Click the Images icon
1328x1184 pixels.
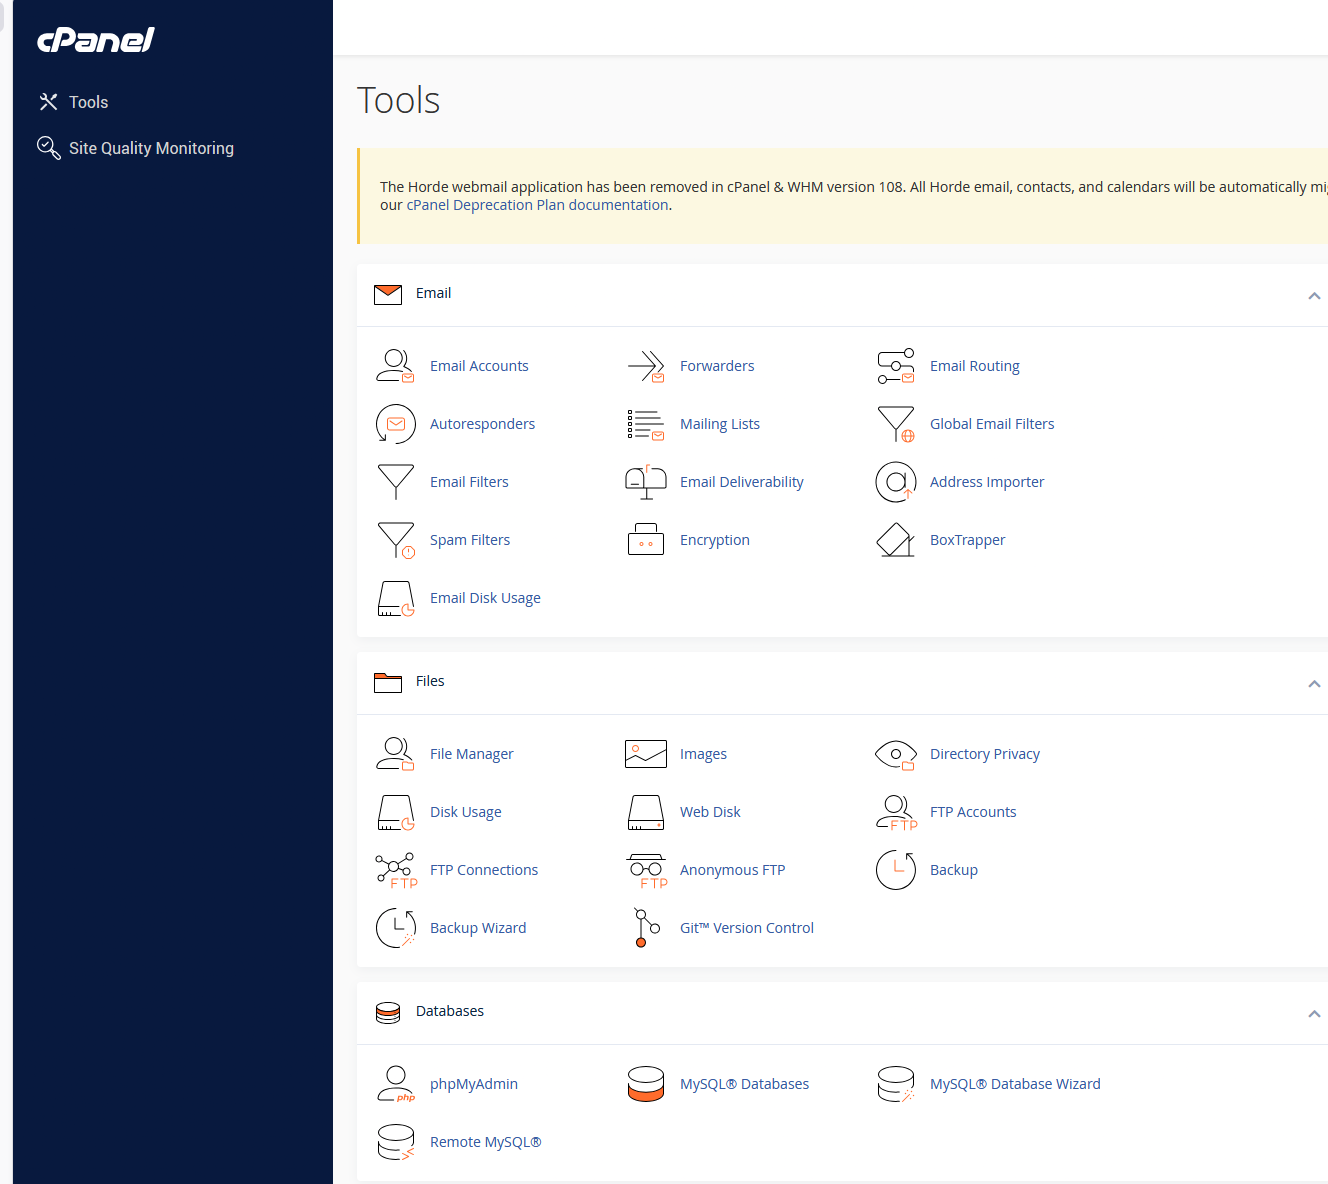[646, 754]
